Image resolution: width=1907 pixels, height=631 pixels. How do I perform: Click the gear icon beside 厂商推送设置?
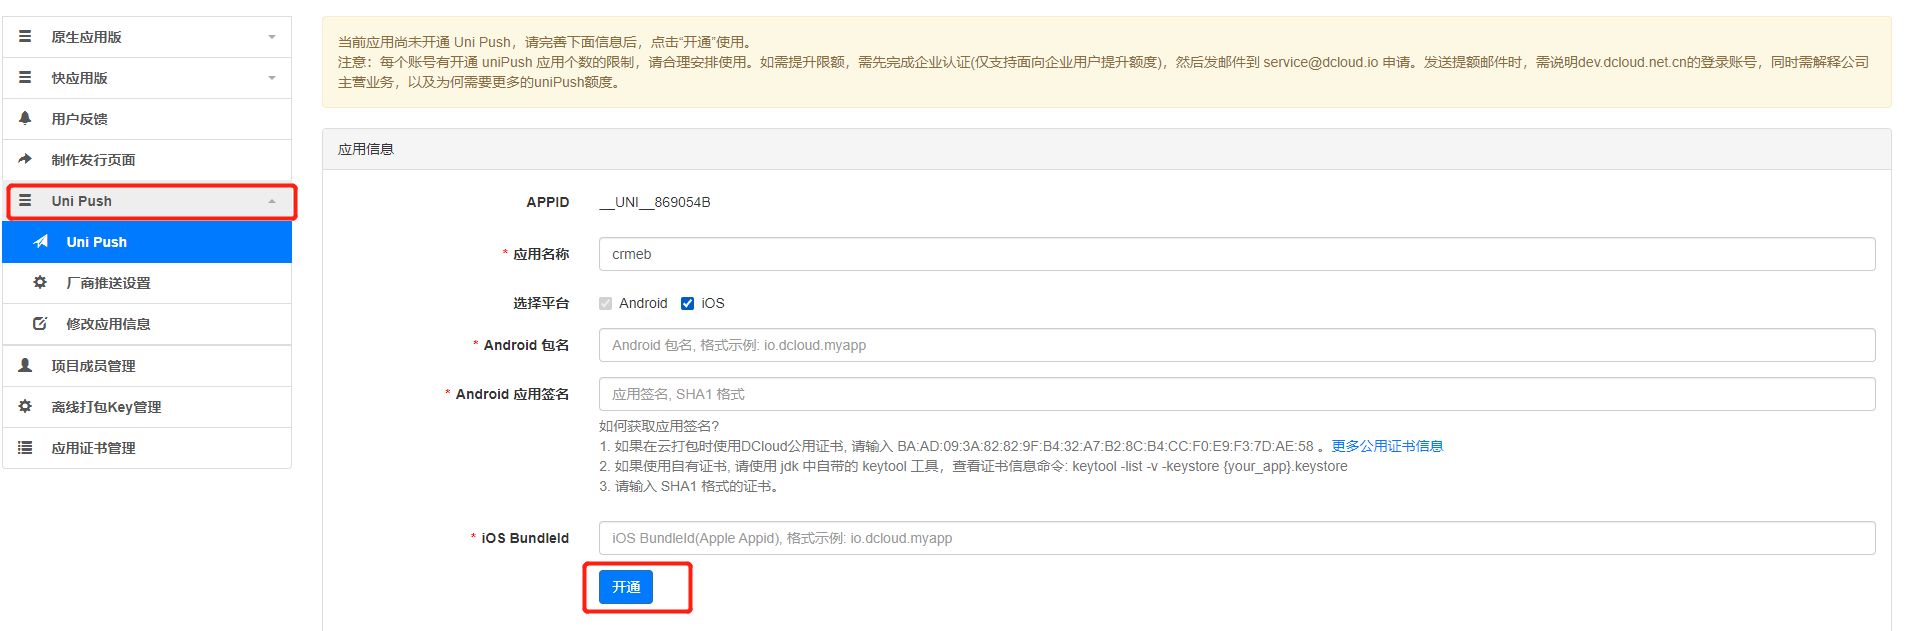point(40,283)
